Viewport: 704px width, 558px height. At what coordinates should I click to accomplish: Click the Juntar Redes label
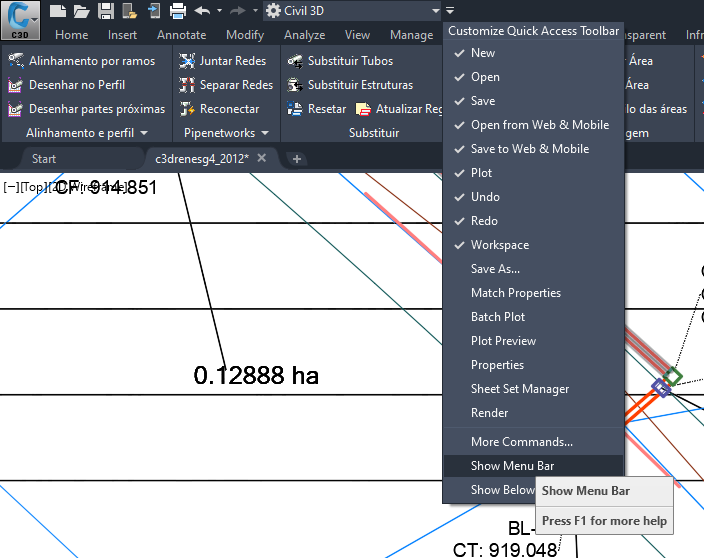tap(233, 61)
